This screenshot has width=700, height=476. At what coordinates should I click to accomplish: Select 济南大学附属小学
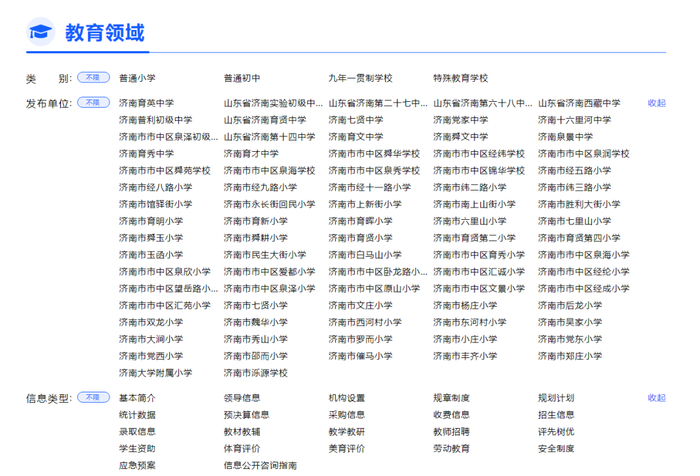click(x=155, y=373)
